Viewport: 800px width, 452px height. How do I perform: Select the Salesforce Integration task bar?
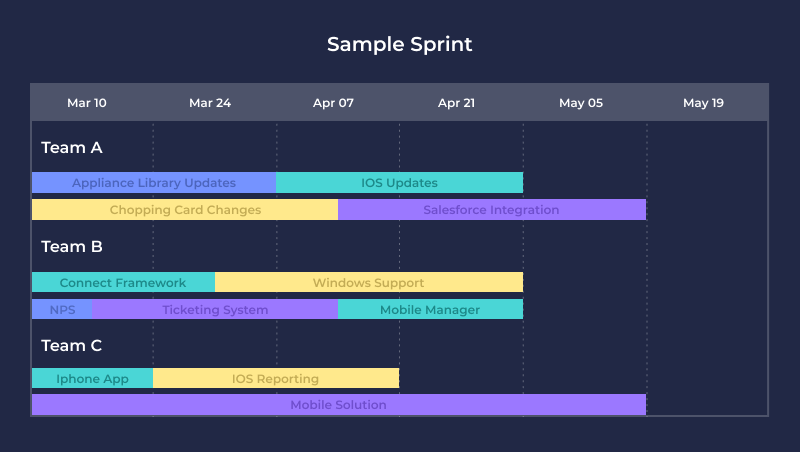click(x=491, y=210)
